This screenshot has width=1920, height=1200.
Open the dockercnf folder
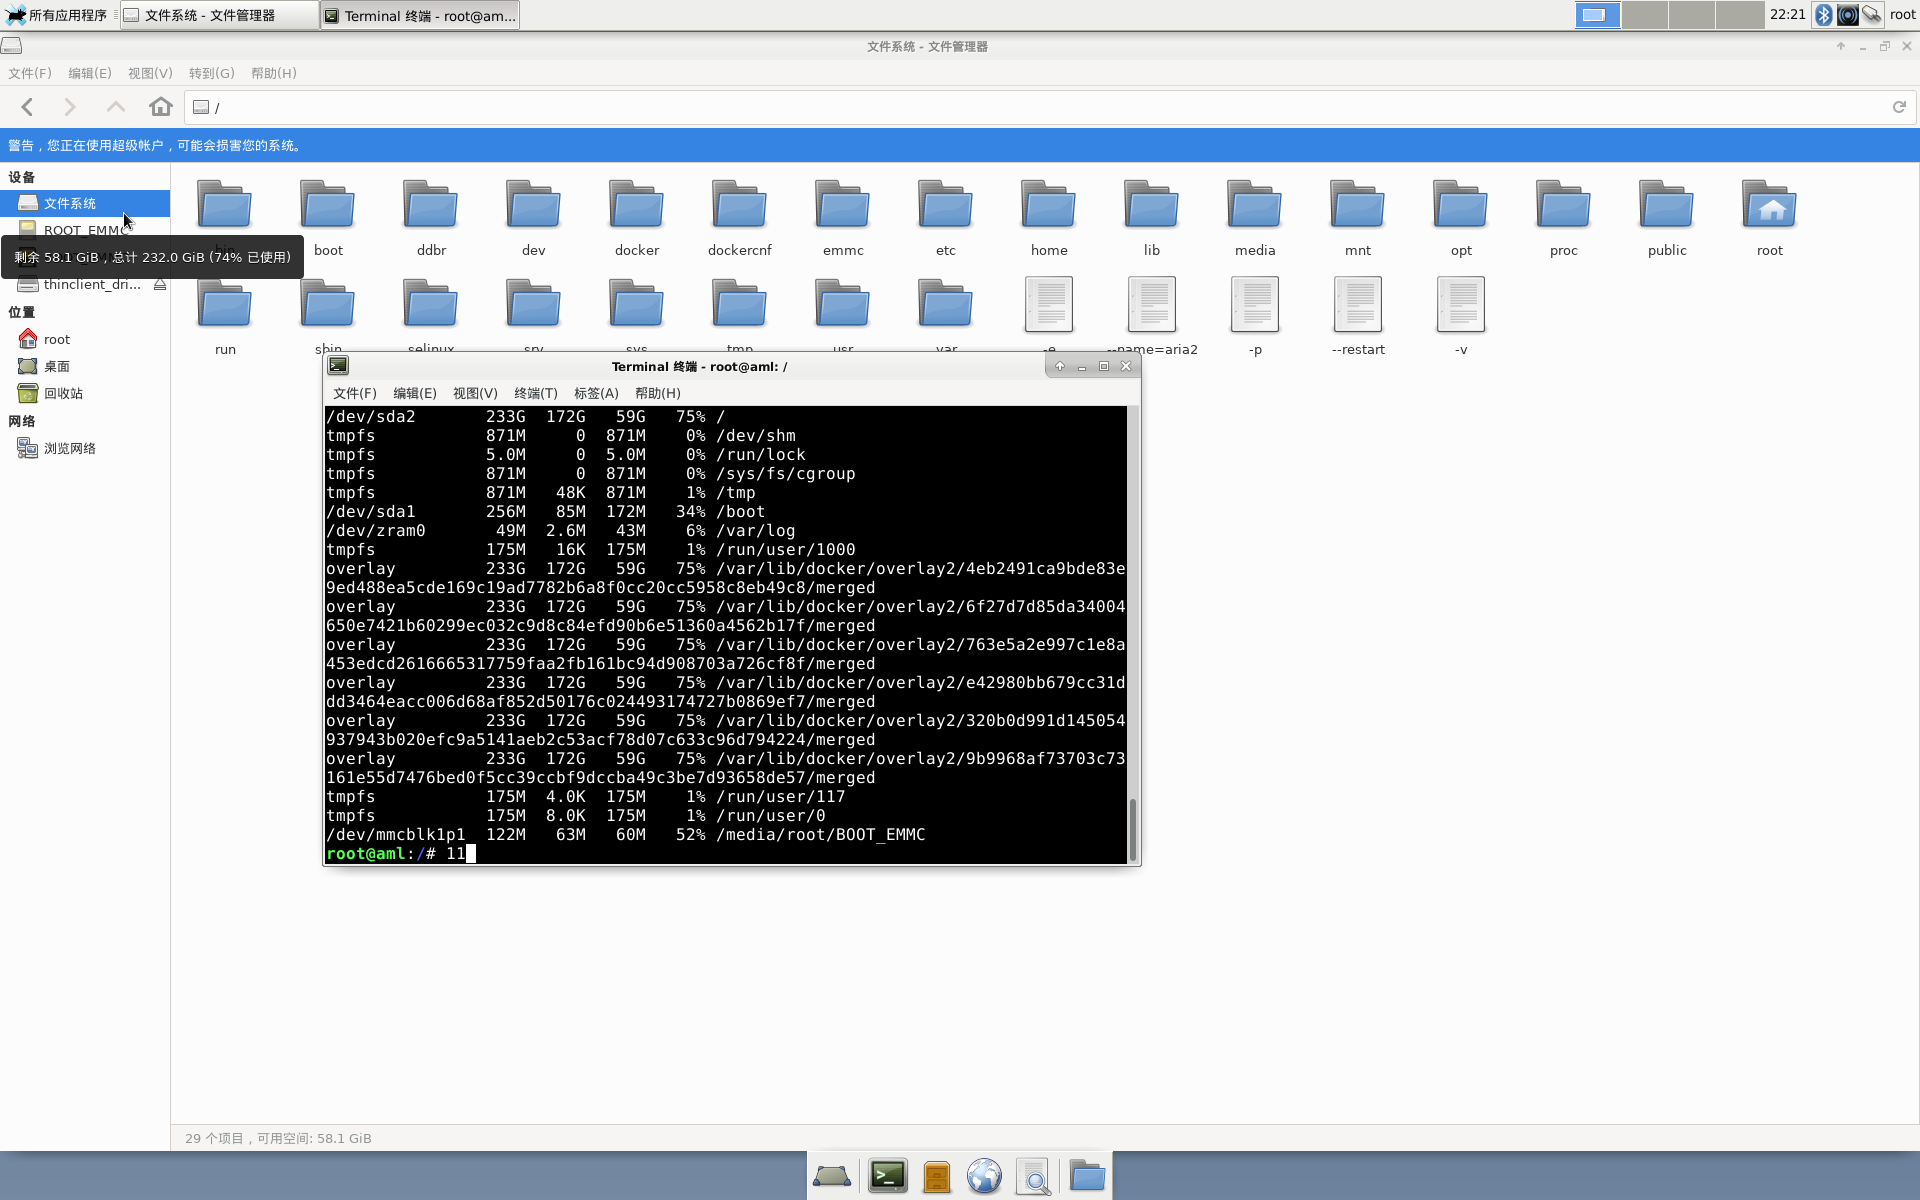tap(740, 219)
